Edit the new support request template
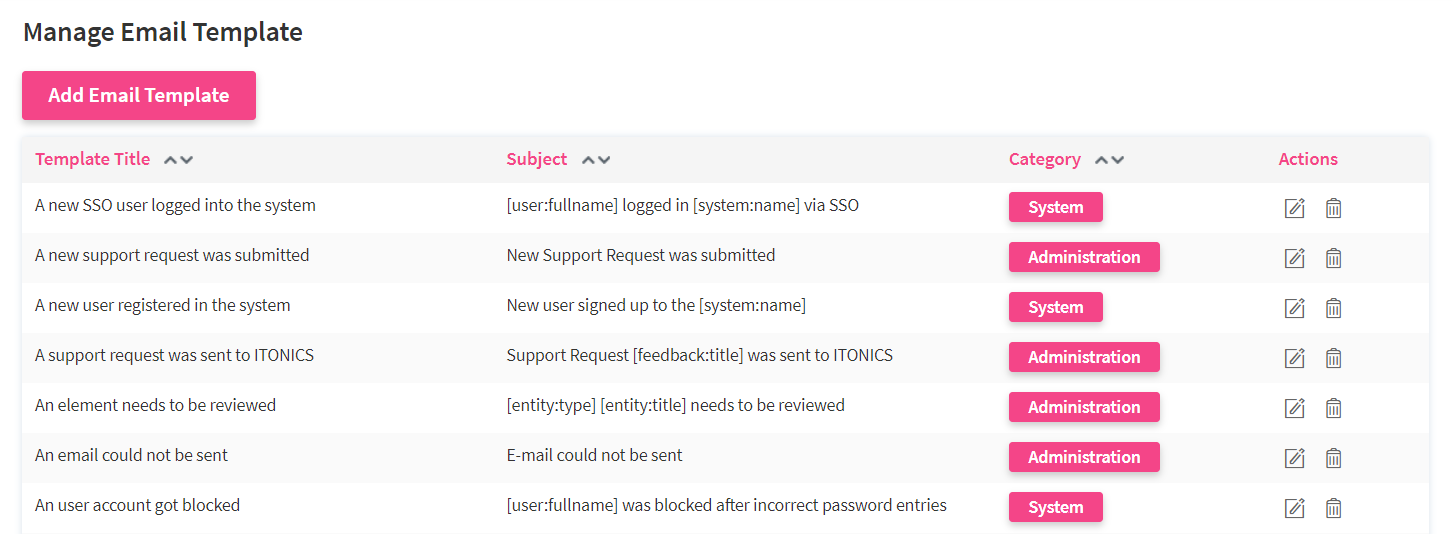Viewport: 1452px width, 534px height. (1294, 258)
